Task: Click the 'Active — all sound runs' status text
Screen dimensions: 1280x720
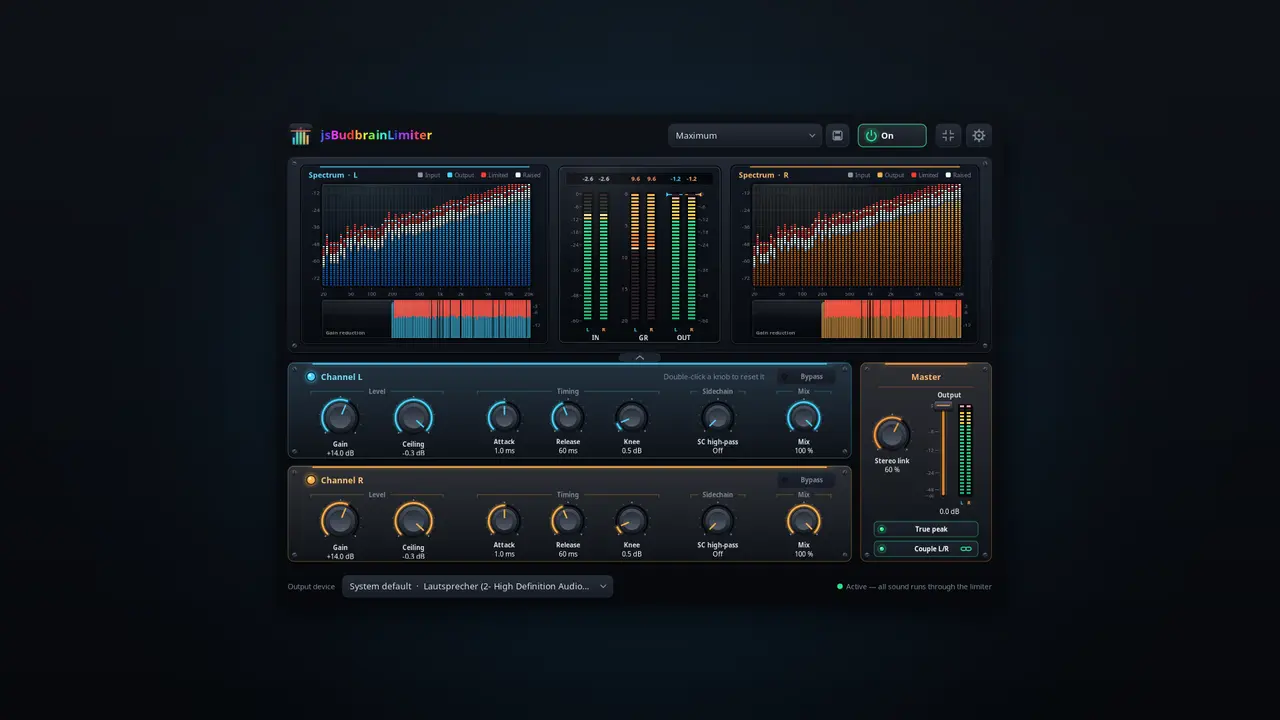Action: (x=919, y=587)
